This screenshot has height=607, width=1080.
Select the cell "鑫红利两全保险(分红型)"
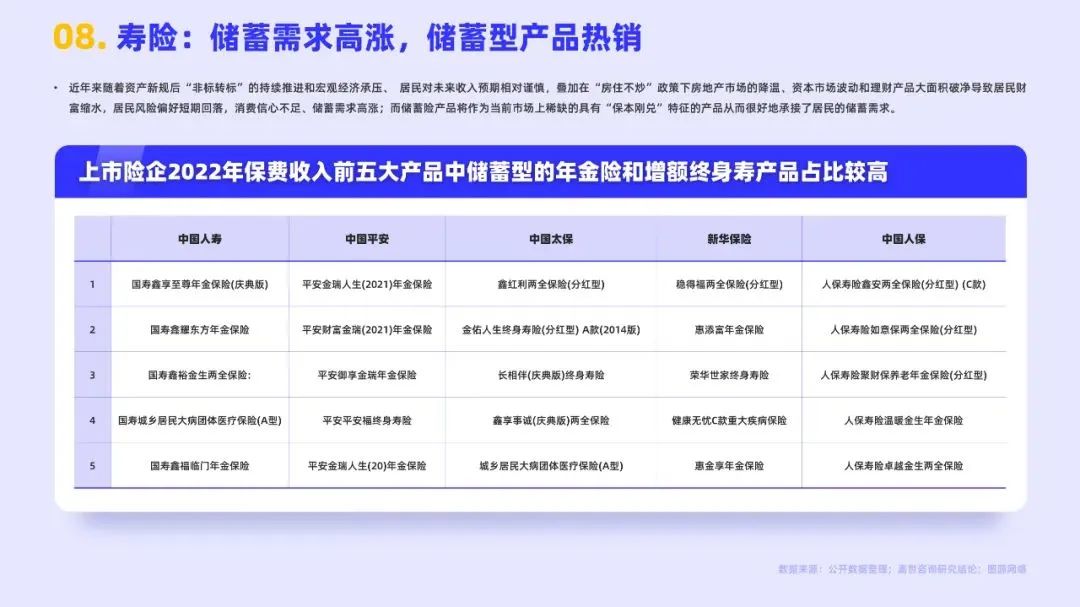[x=551, y=284]
